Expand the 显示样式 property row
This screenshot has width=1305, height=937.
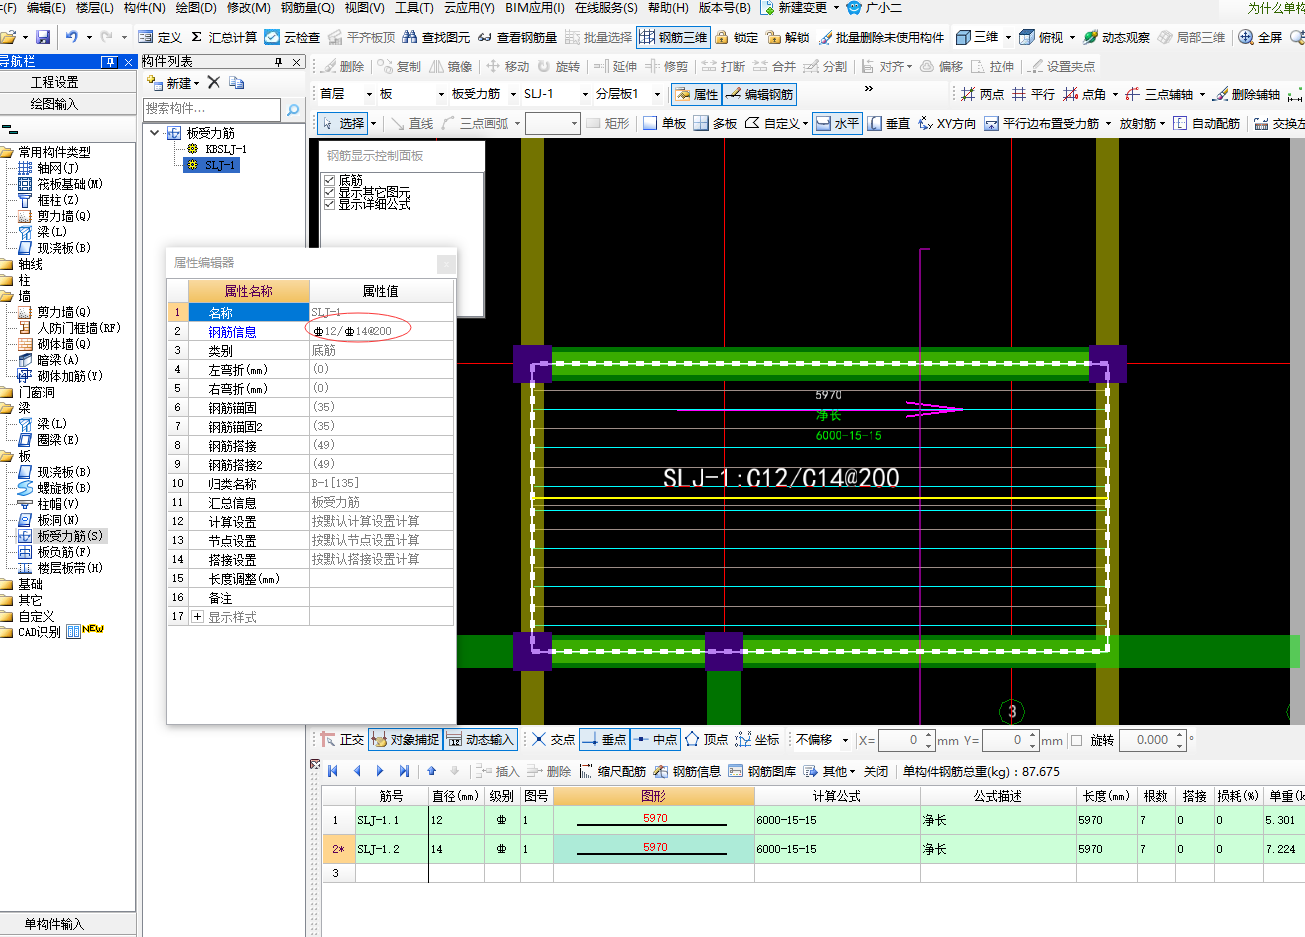click(197, 617)
